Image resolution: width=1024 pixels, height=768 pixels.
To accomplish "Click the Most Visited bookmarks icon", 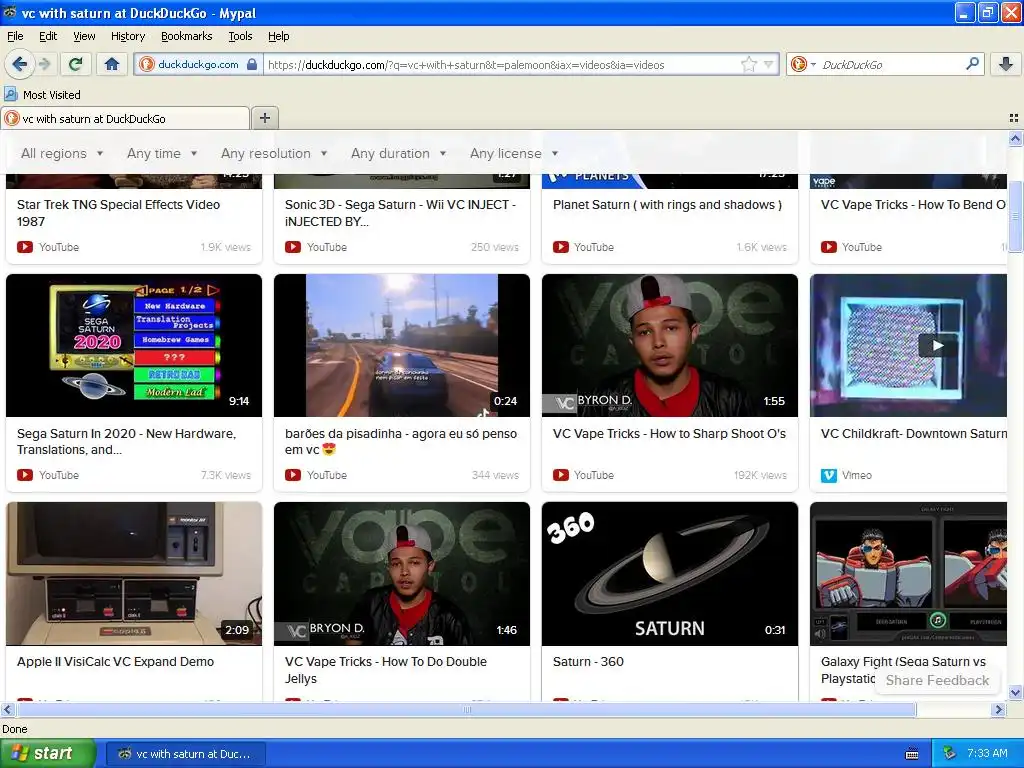I will pos(10,95).
